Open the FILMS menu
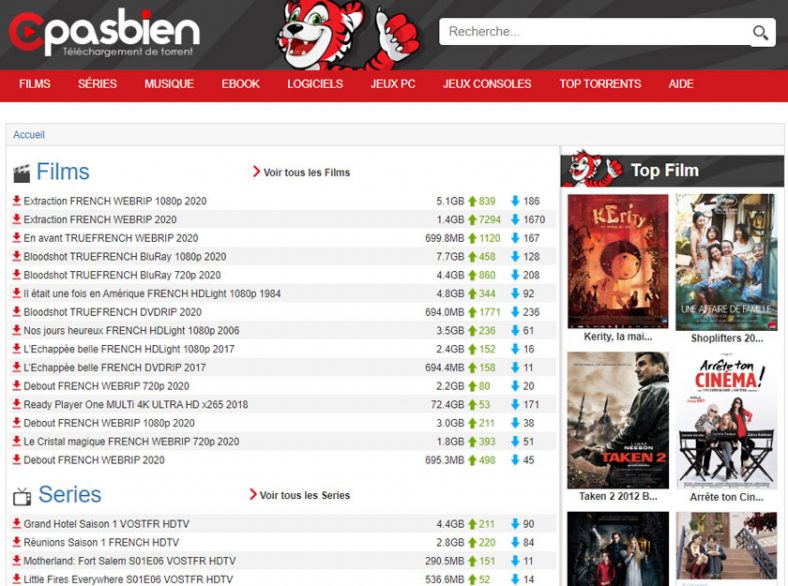This screenshot has height=586, width=788. tap(35, 84)
